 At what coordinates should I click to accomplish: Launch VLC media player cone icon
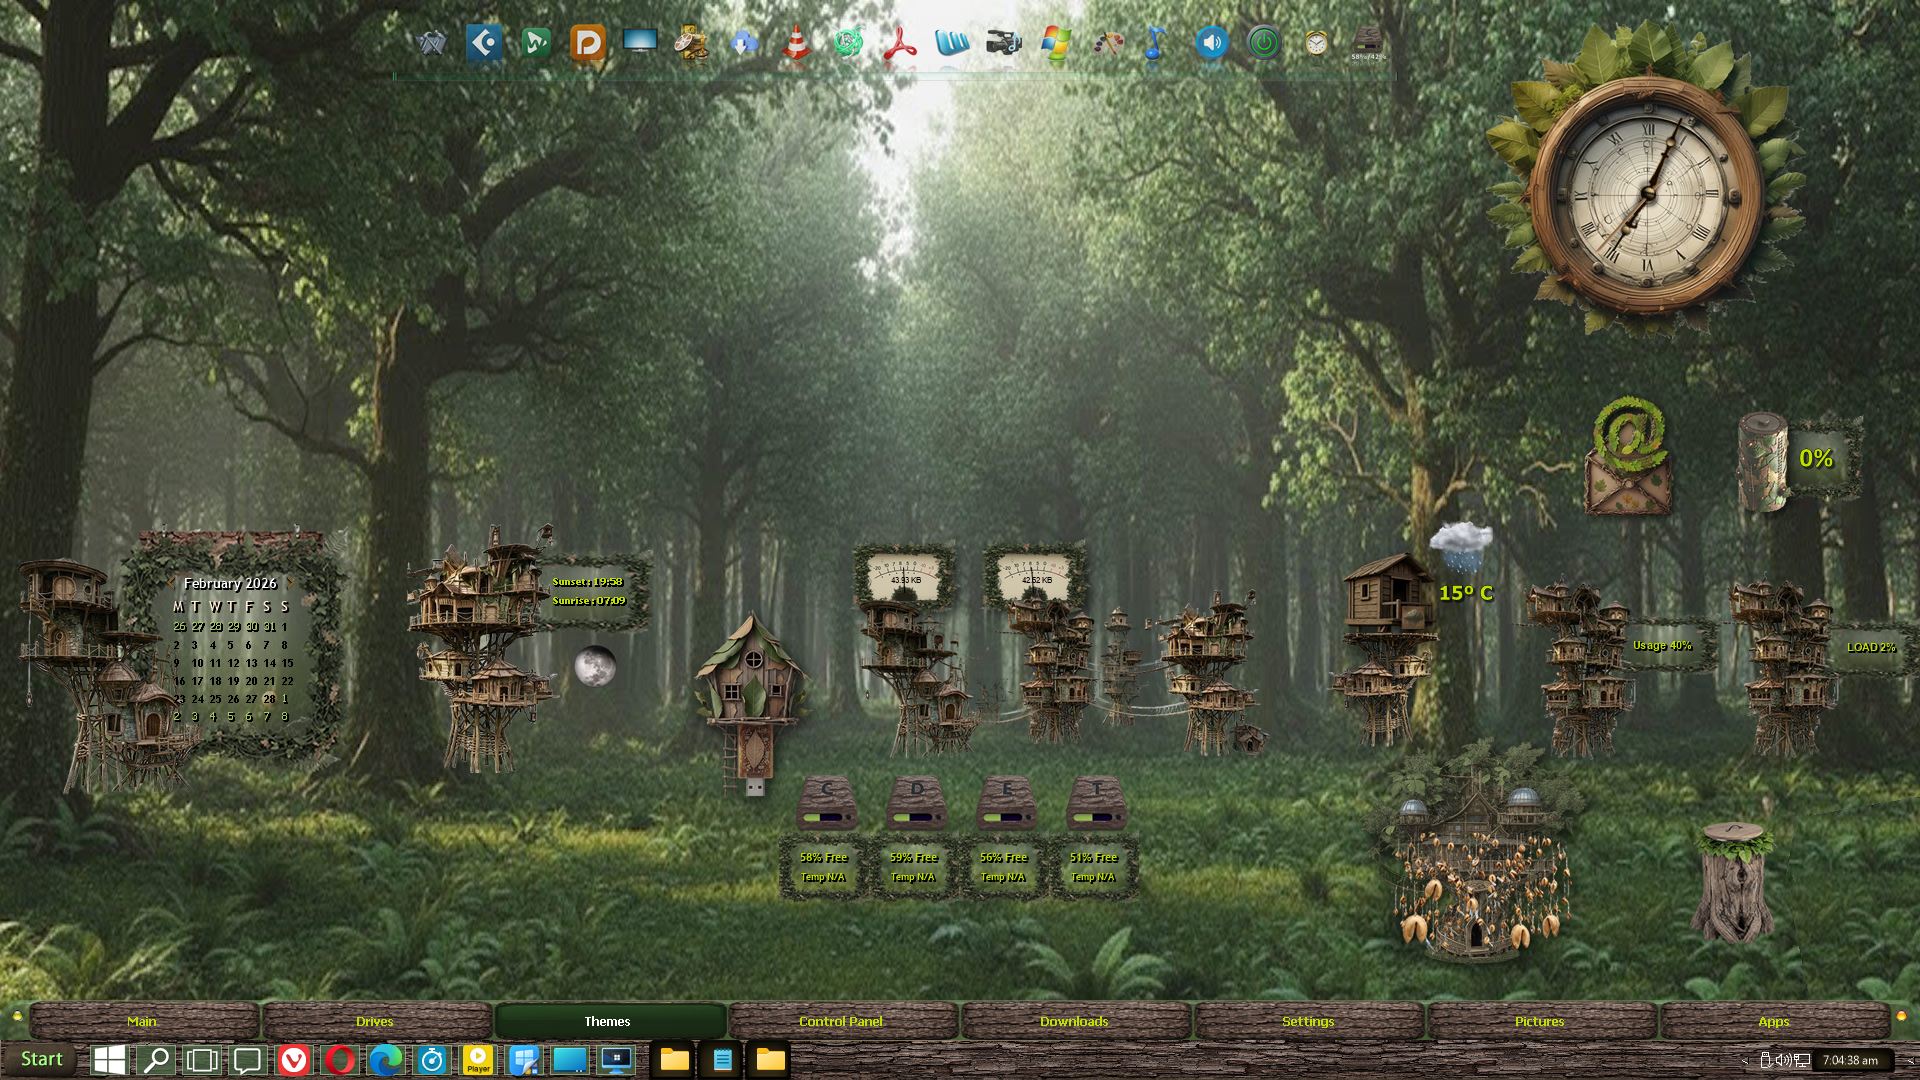pyautogui.click(x=796, y=43)
